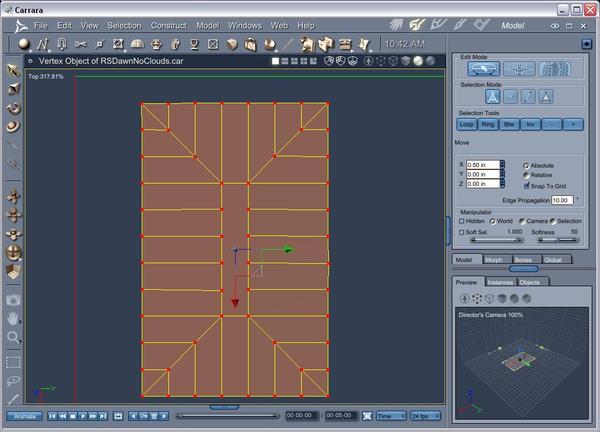Click the Btw selection button

(509, 124)
